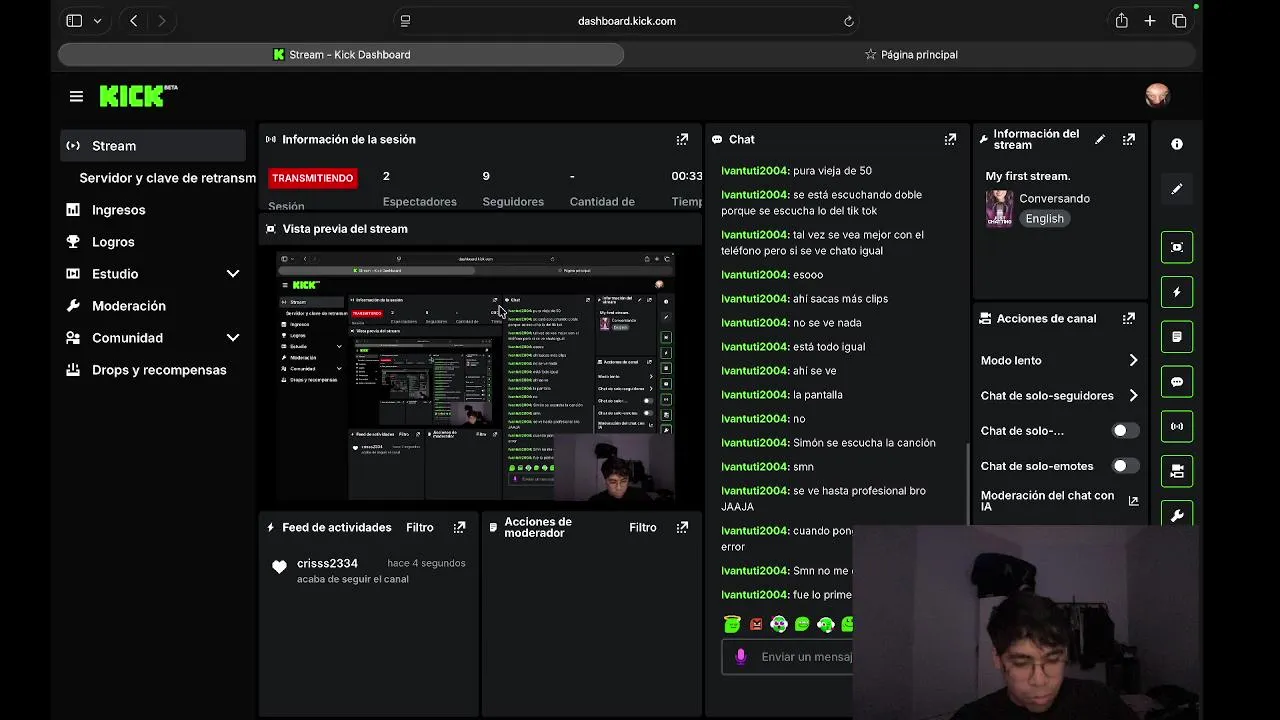This screenshot has height=720, width=1280.
Task: Click Filtro in Feed de actividades
Action: [x=420, y=528]
